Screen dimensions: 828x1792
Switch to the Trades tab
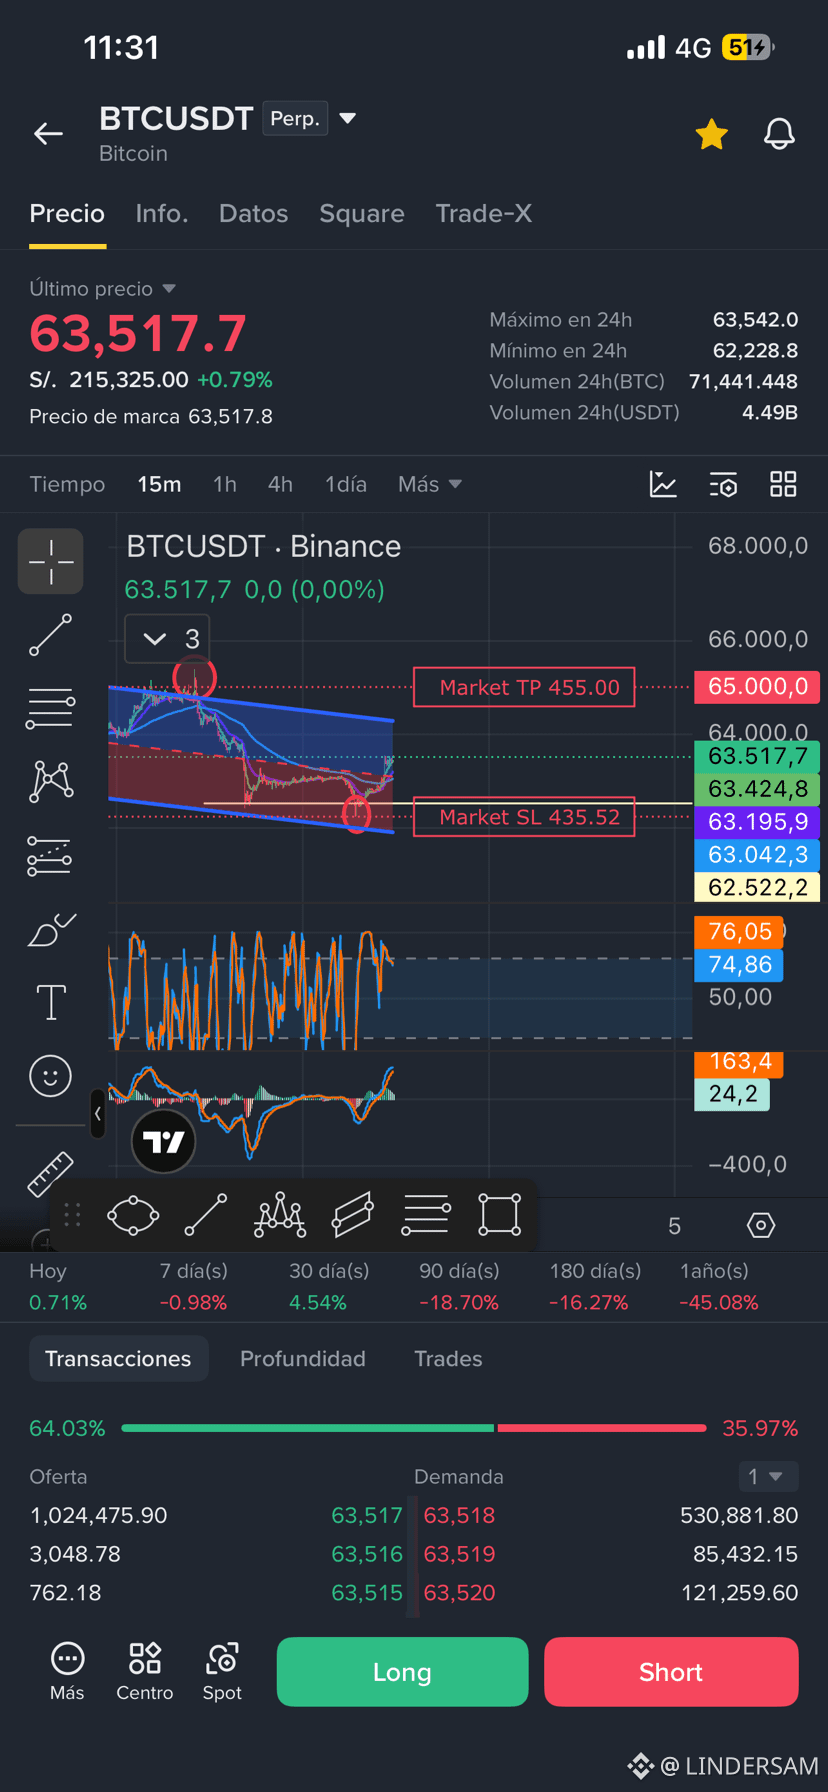(x=448, y=1358)
